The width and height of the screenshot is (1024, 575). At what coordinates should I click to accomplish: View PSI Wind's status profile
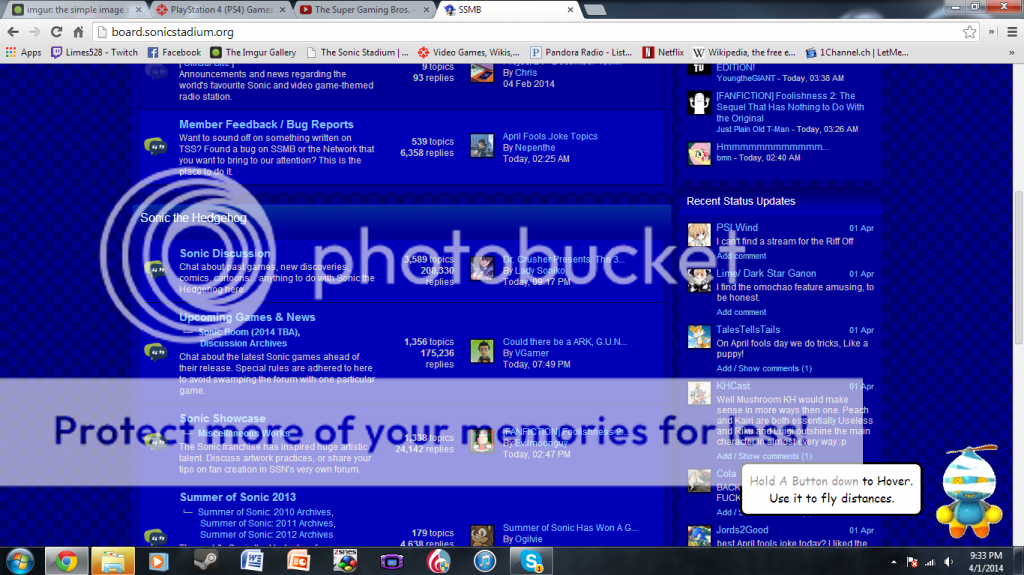pyautogui.click(x=737, y=227)
